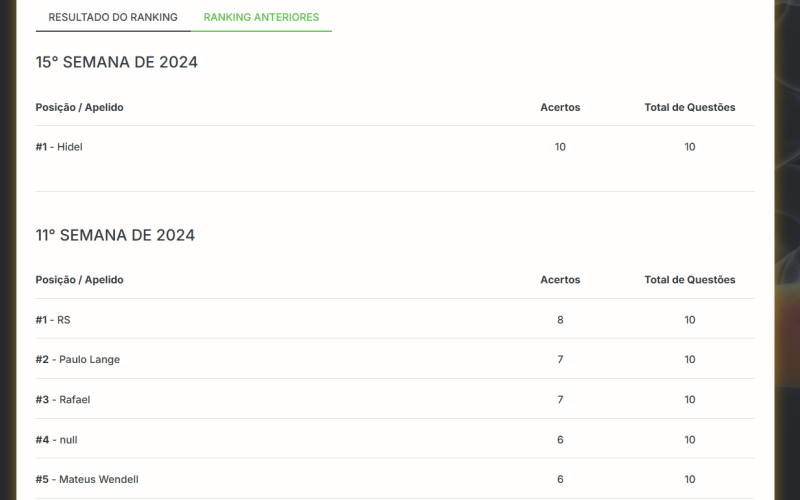Click Acertos header in the week 11 table
The height and width of the screenshot is (500, 800).
(x=560, y=280)
